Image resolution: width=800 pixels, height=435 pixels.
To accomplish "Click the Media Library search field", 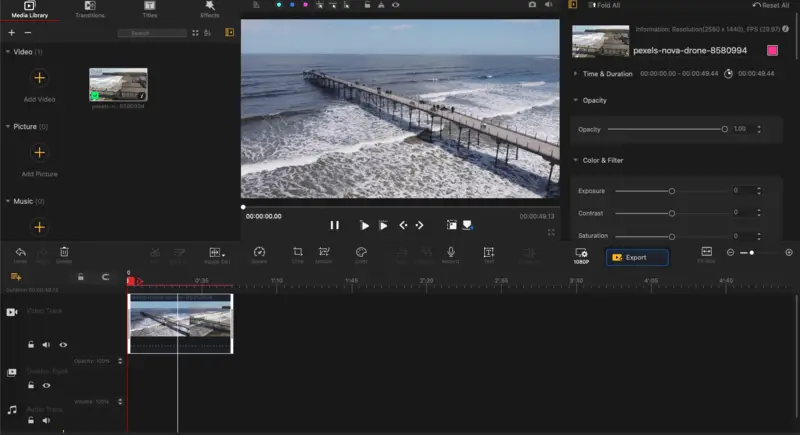I will click(x=152, y=33).
